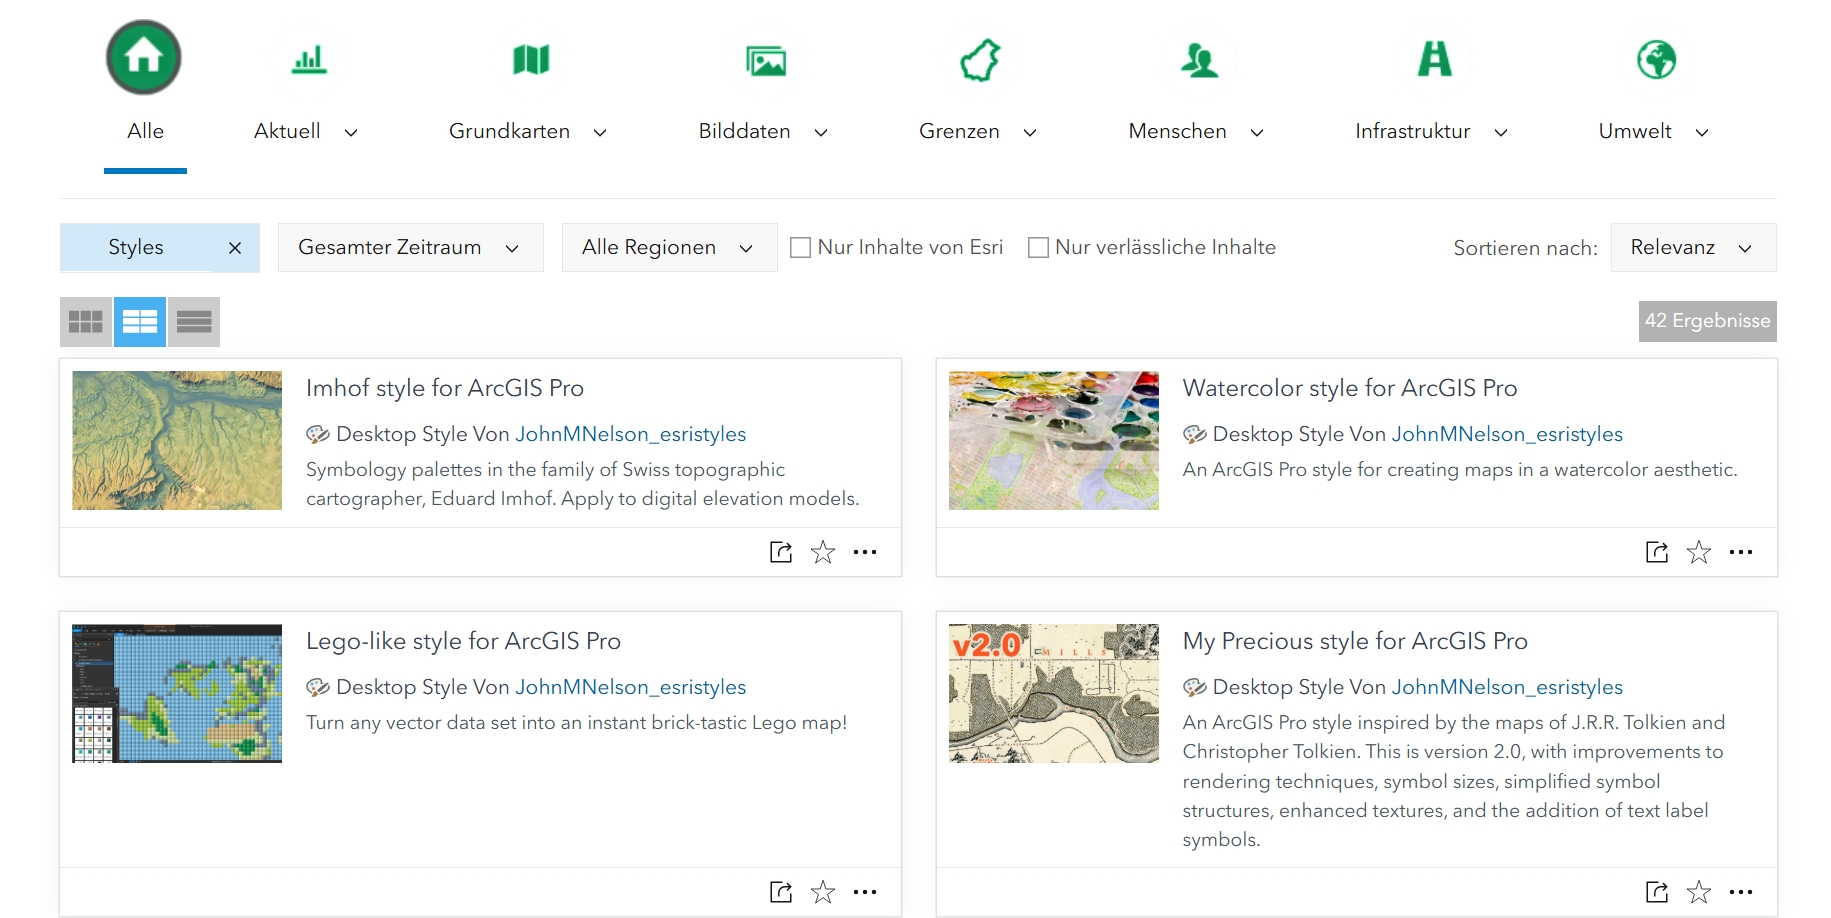Open more options for Watercolor style
The width and height of the screenshot is (1831, 918).
[1741, 552]
